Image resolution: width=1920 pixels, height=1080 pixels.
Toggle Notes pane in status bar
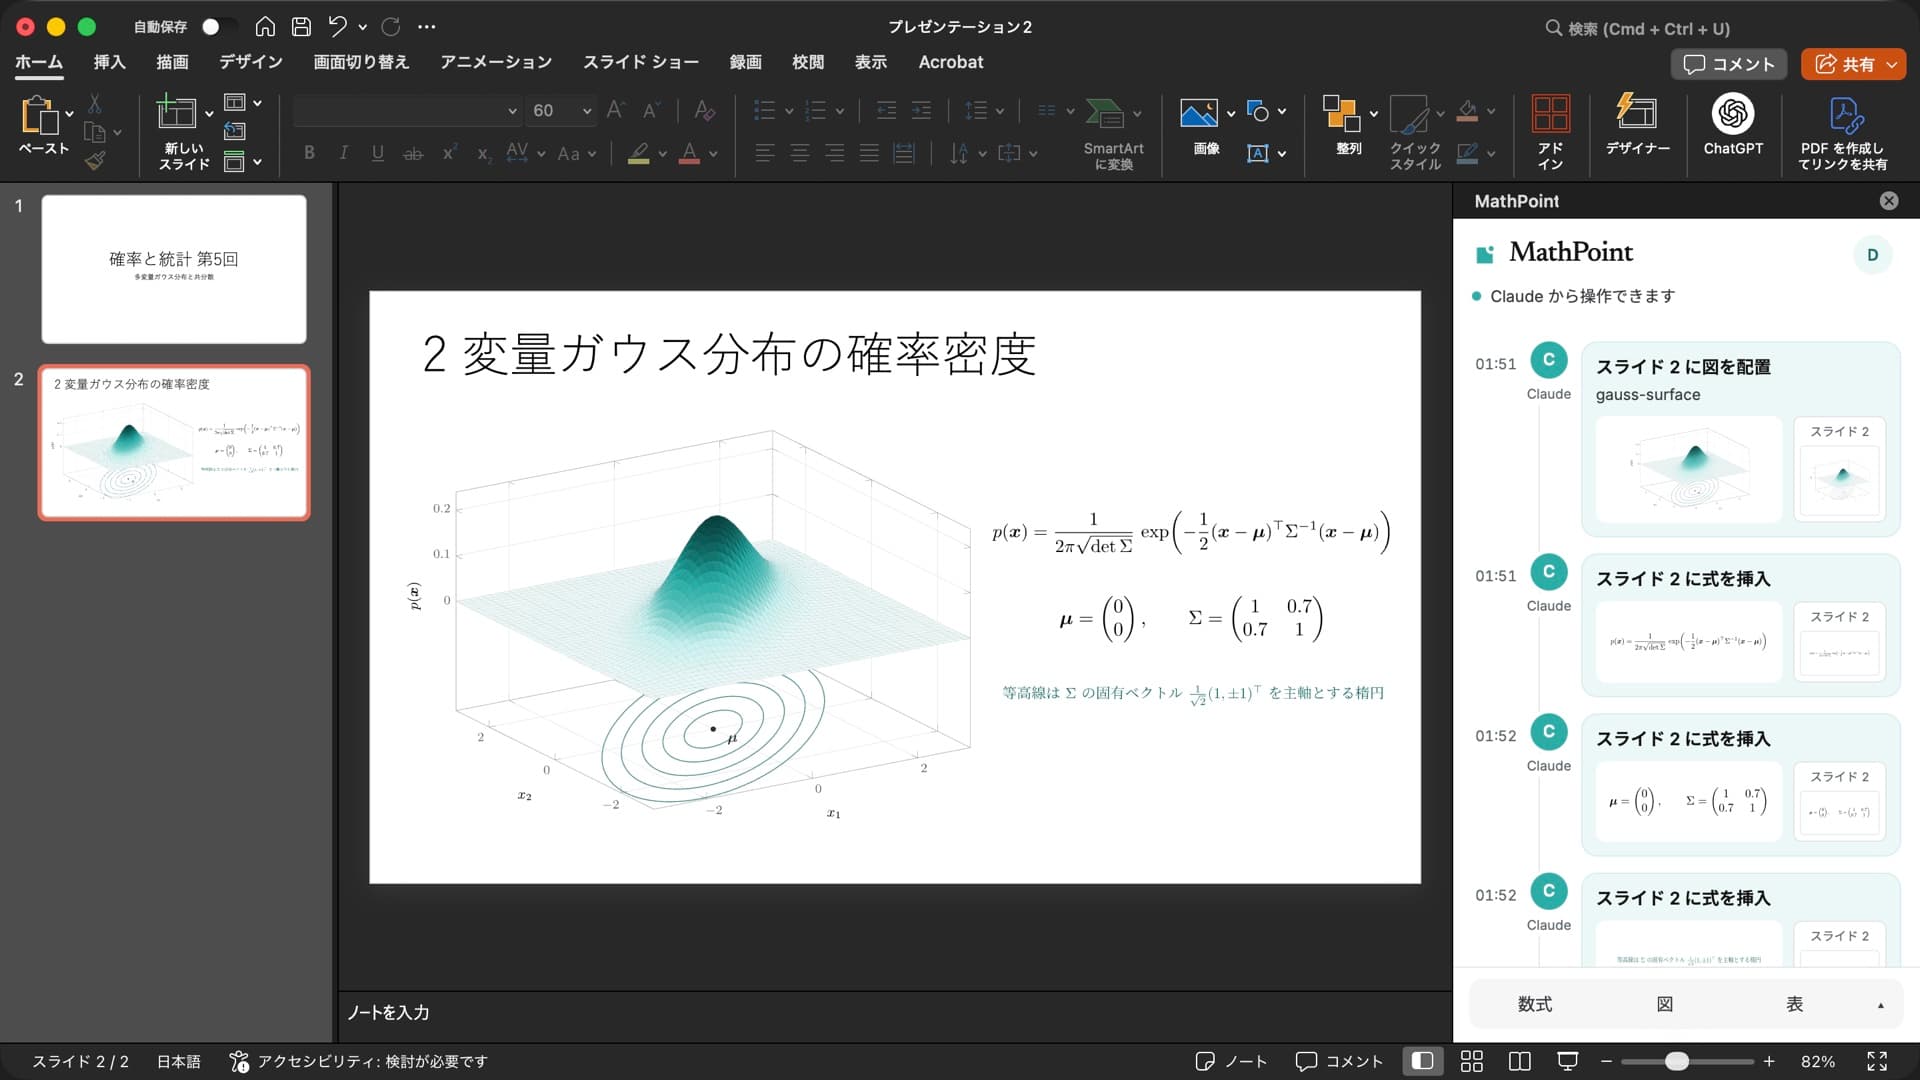point(1231,1061)
